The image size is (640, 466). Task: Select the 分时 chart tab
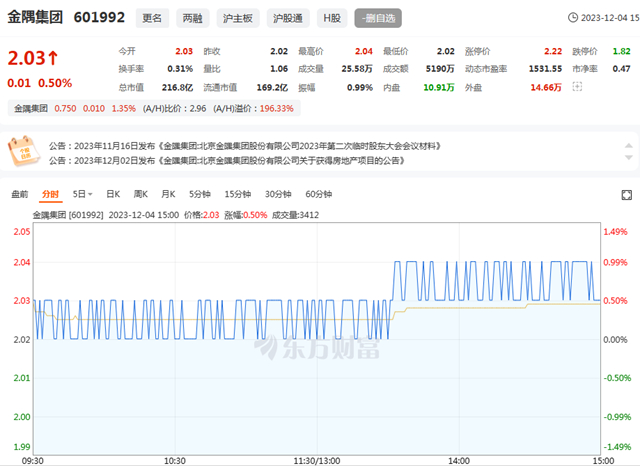coord(51,194)
